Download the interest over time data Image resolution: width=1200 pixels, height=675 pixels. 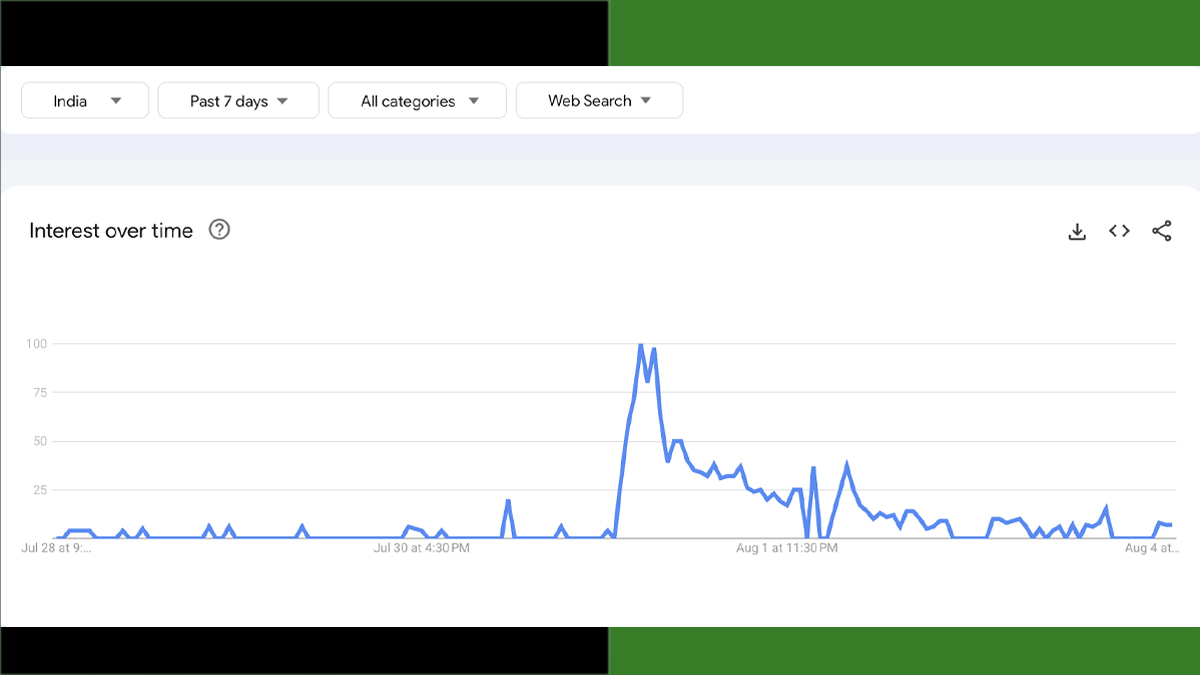click(x=1077, y=232)
